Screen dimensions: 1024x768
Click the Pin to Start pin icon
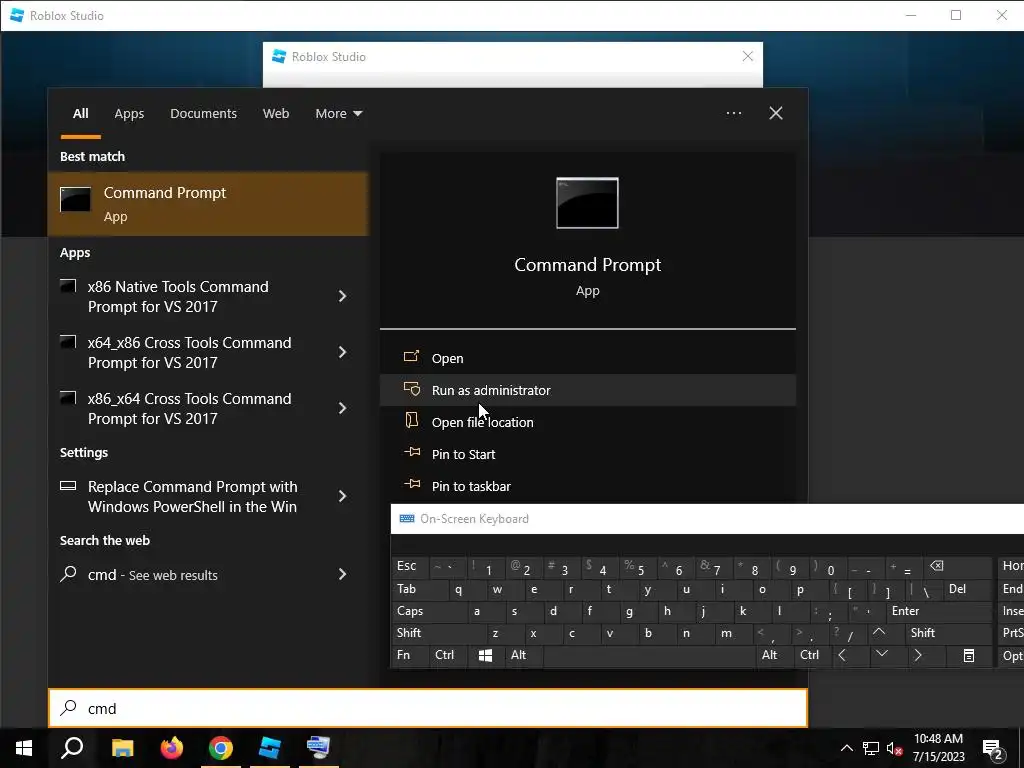pos(412,452)
